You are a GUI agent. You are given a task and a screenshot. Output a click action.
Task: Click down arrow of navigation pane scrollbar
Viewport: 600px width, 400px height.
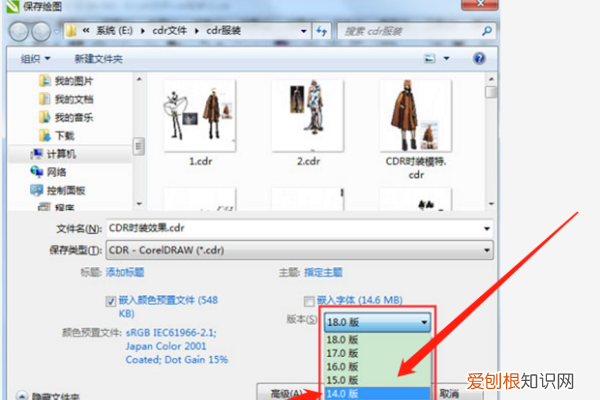(x=139, y=204)
